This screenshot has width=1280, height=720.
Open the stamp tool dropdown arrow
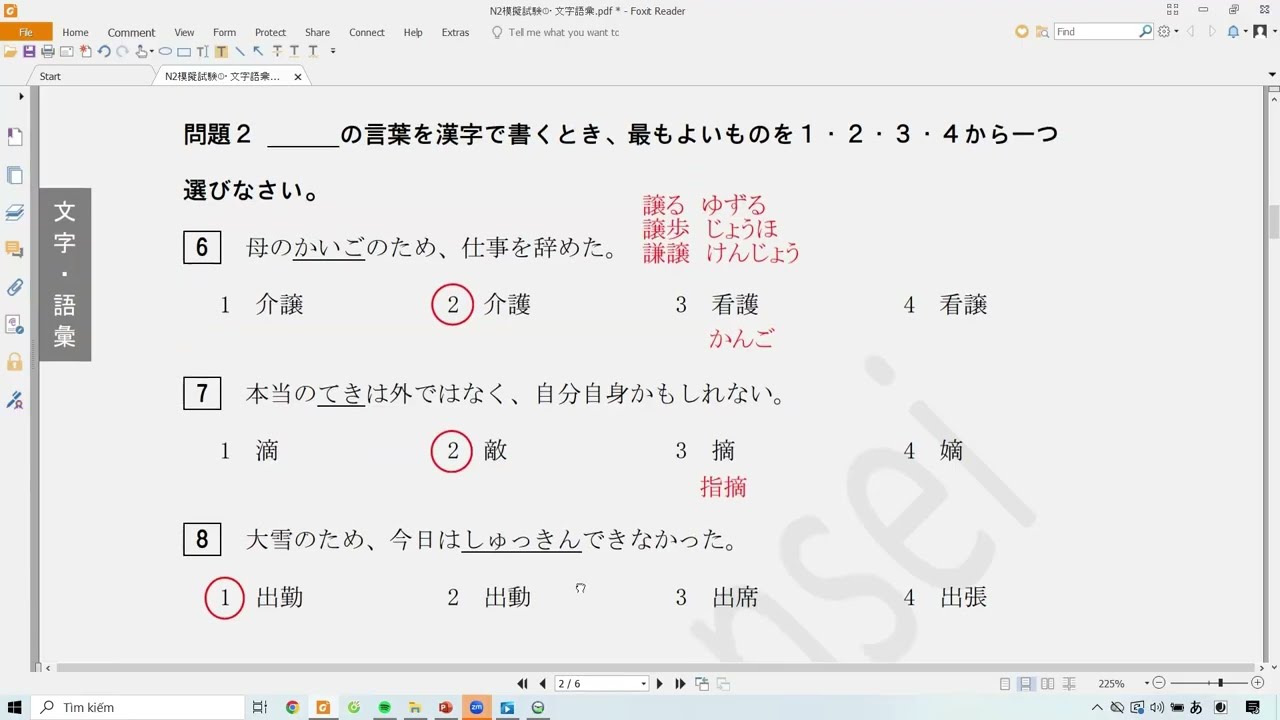[151, 51]
